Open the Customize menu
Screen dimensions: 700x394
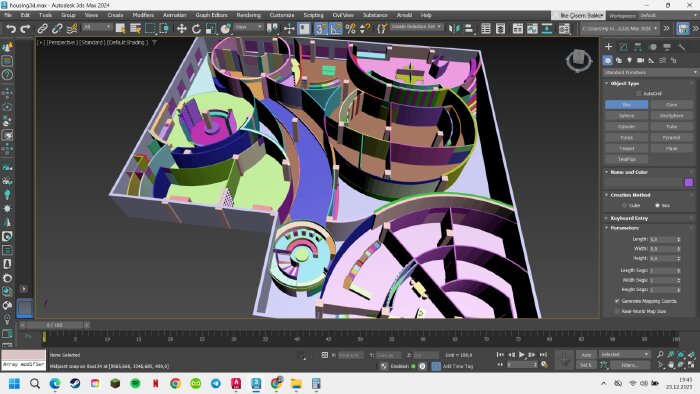pyautogui.click(x=282, y=15)
